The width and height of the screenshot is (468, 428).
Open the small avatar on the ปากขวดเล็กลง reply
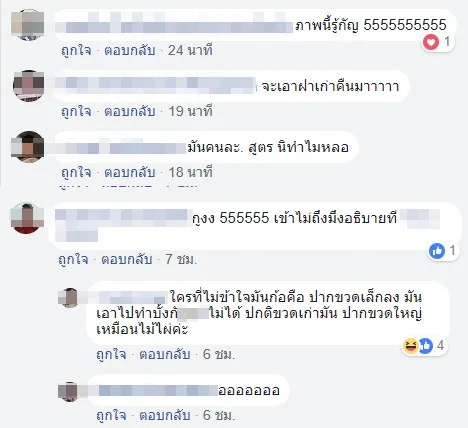pos(68,297)
